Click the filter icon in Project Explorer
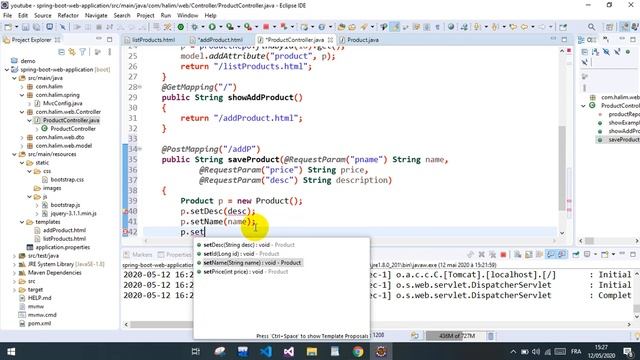Viewport: 640px width, 360px height. 83,52
